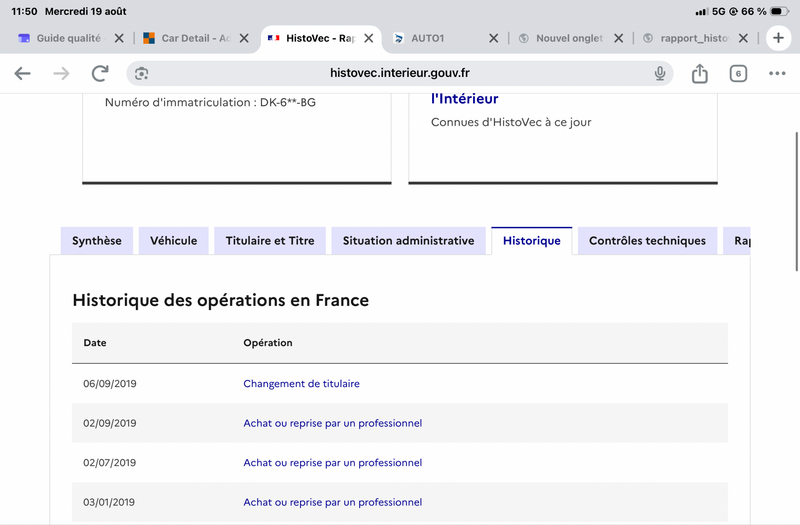The height and width of the screenshot is (525, 800).
Task: Click the page vertical scrollbar
Action: click(x=796, y=202)
